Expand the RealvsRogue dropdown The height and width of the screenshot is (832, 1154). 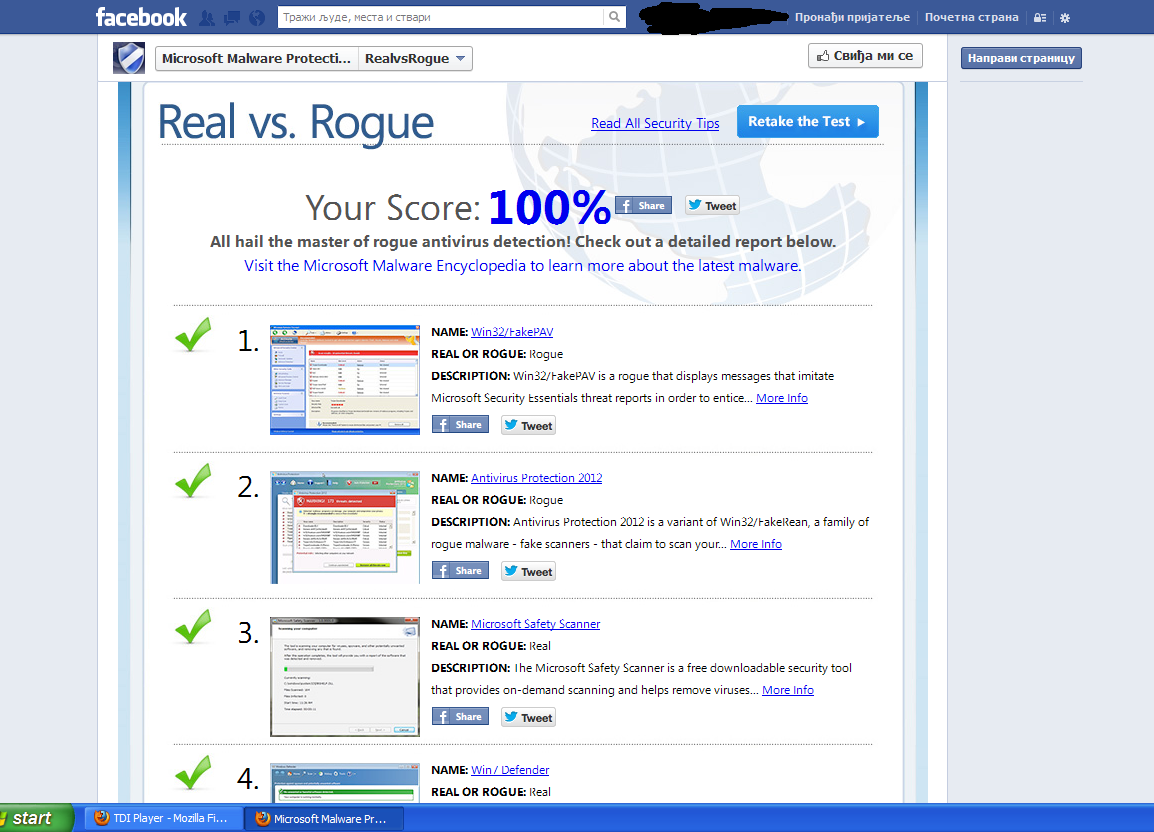click(x=415, y=58)
